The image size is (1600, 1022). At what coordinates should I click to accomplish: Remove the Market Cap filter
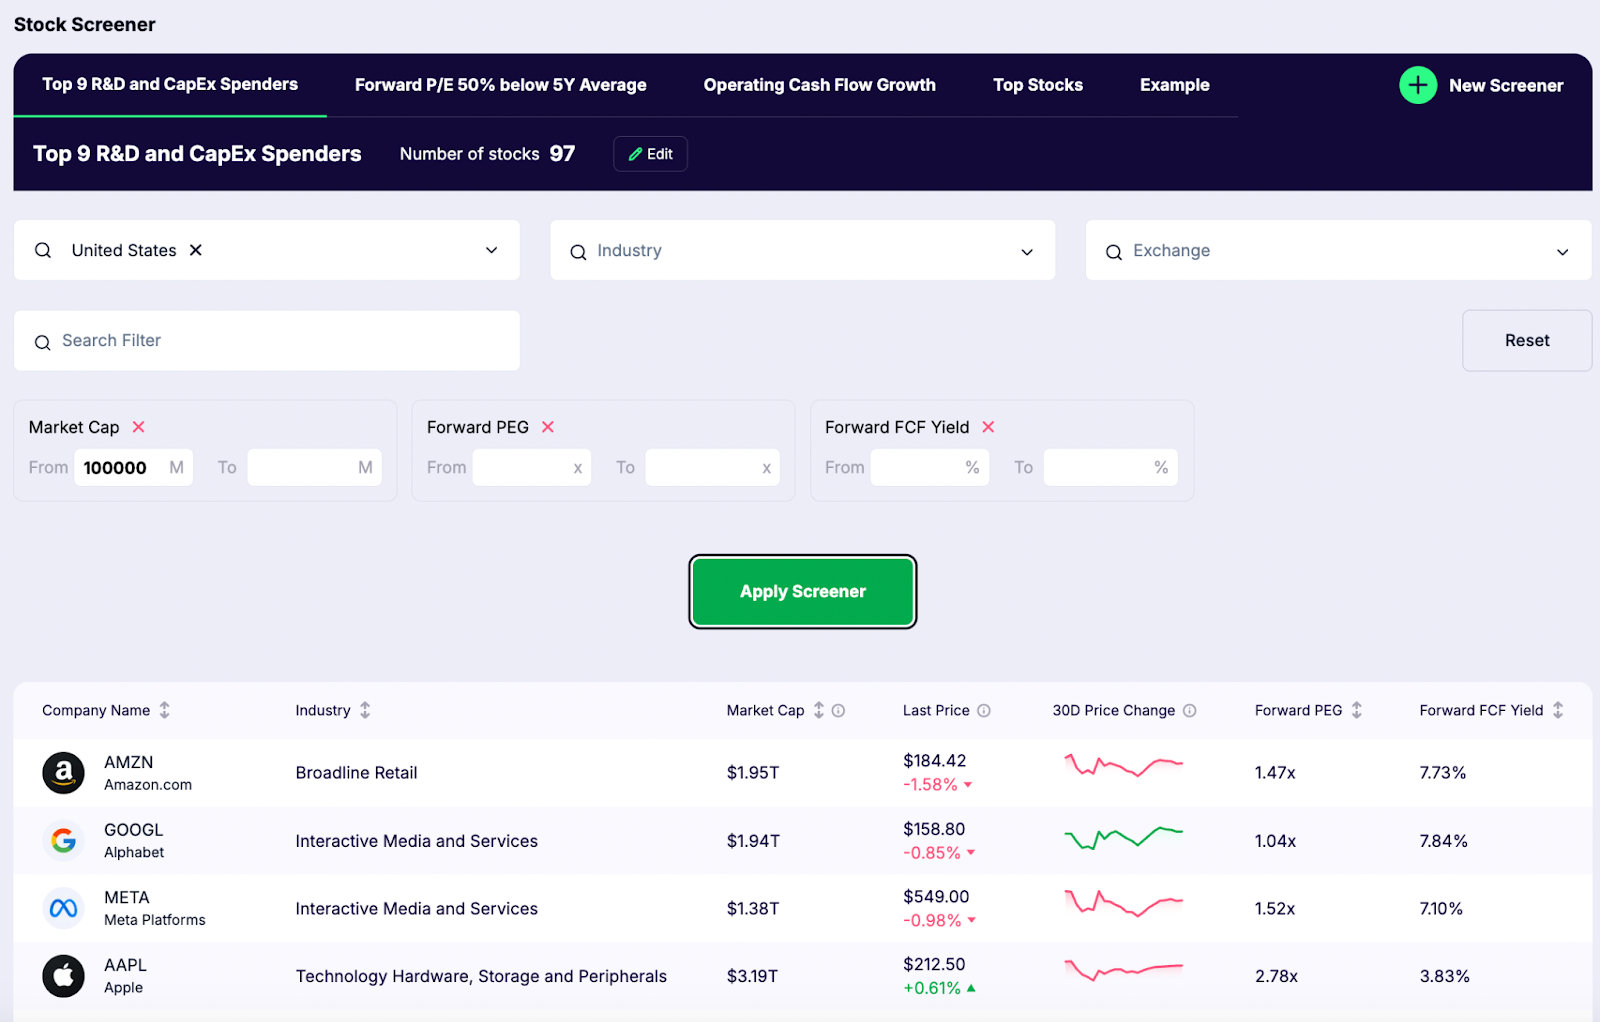pos(139,427)
